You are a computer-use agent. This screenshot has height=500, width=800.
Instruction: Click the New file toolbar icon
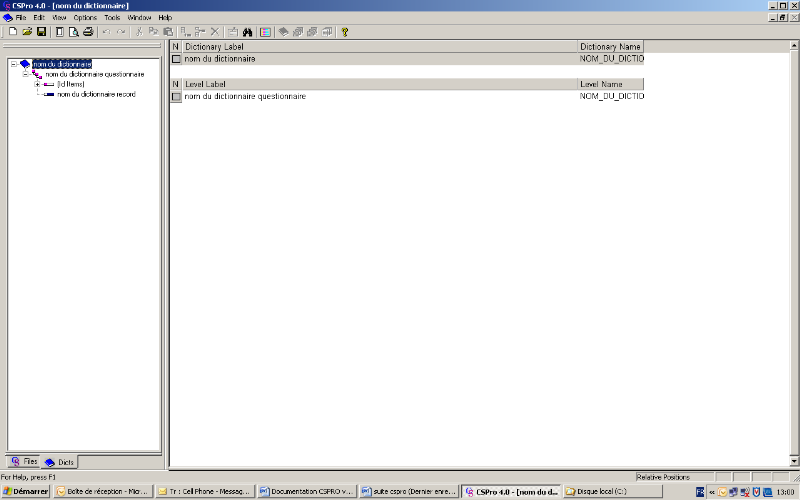pyautogui.click(x=13, y=32)
